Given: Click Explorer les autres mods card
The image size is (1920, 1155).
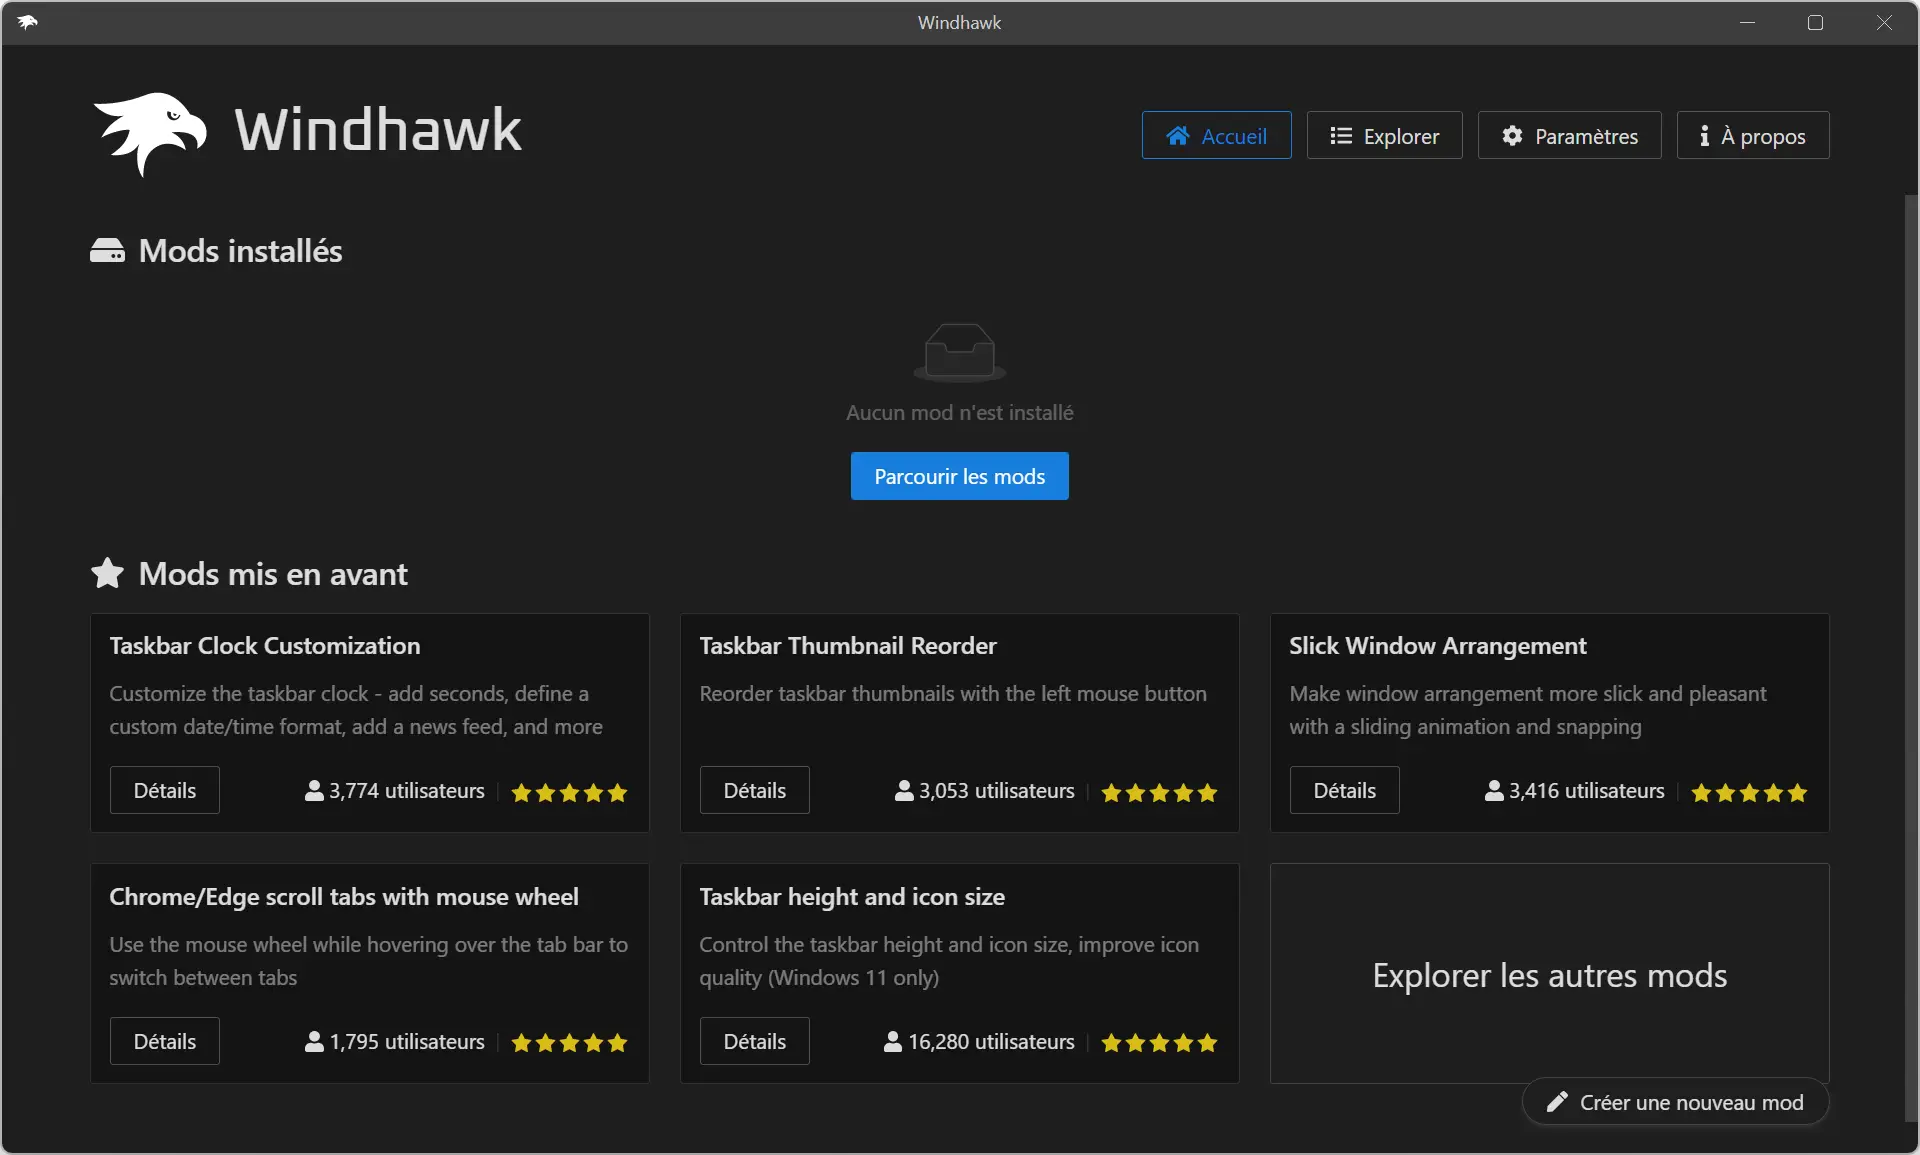Looking at the screenshot, I should (1549, 974).
